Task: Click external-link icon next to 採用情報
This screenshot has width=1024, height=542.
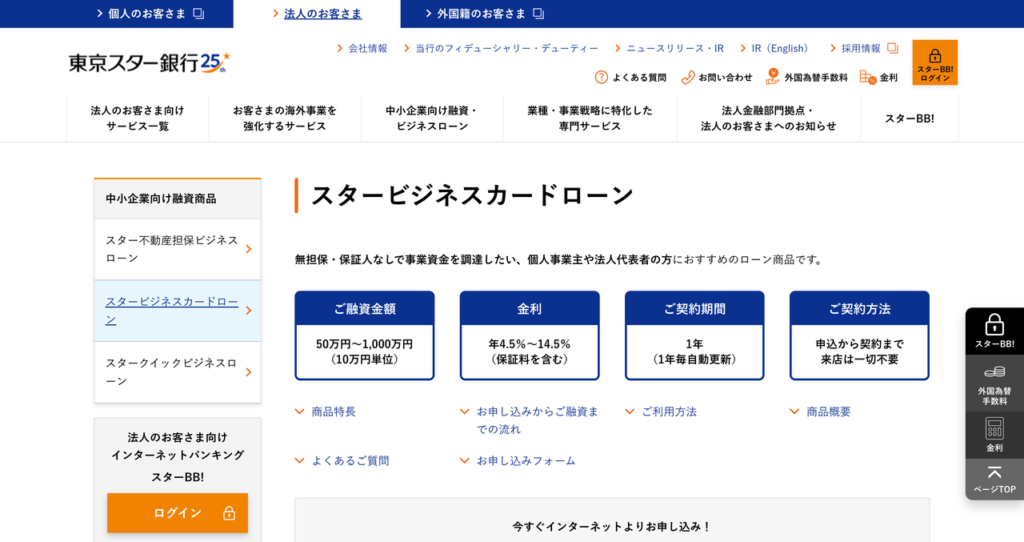Action: click(x=893, y=48)
